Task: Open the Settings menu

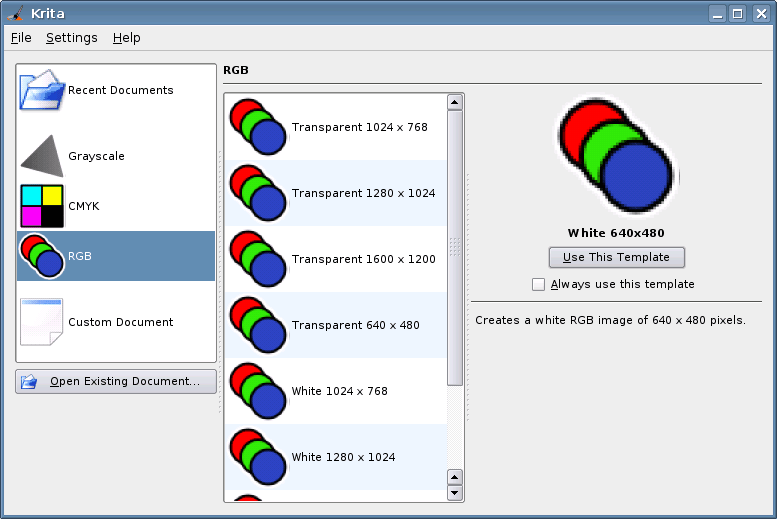Action: tap(72, 38)
